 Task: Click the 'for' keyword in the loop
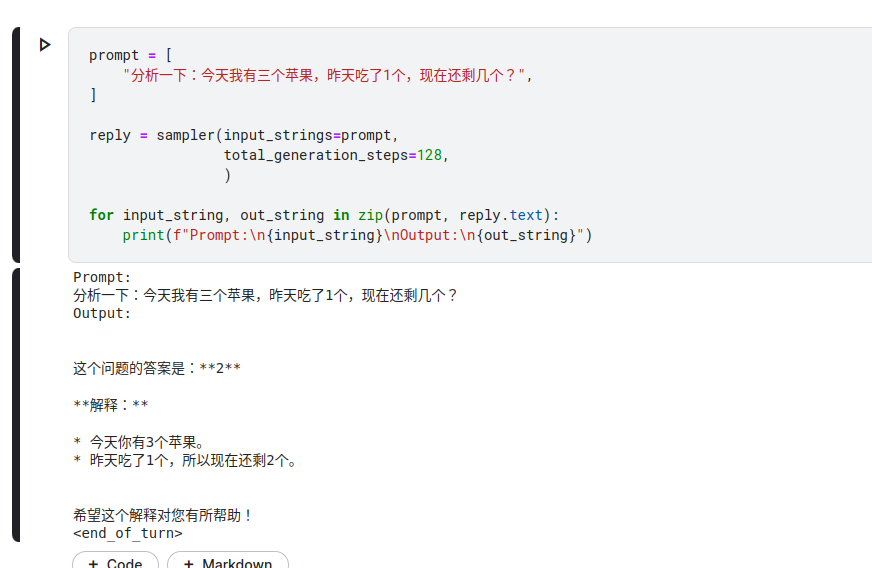[101, 215]
